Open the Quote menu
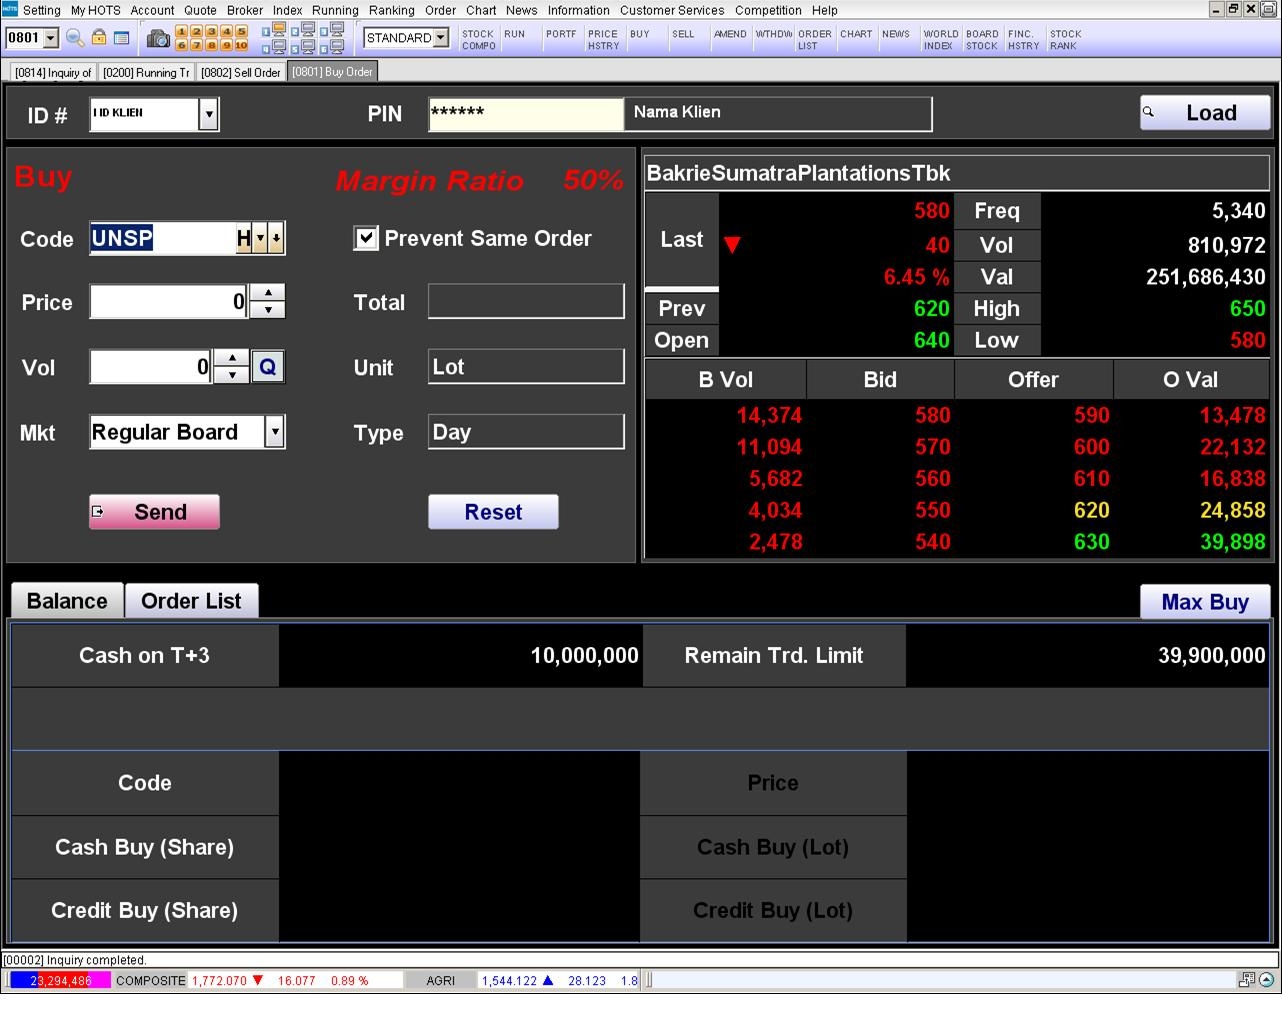 [x=200, y=10]
